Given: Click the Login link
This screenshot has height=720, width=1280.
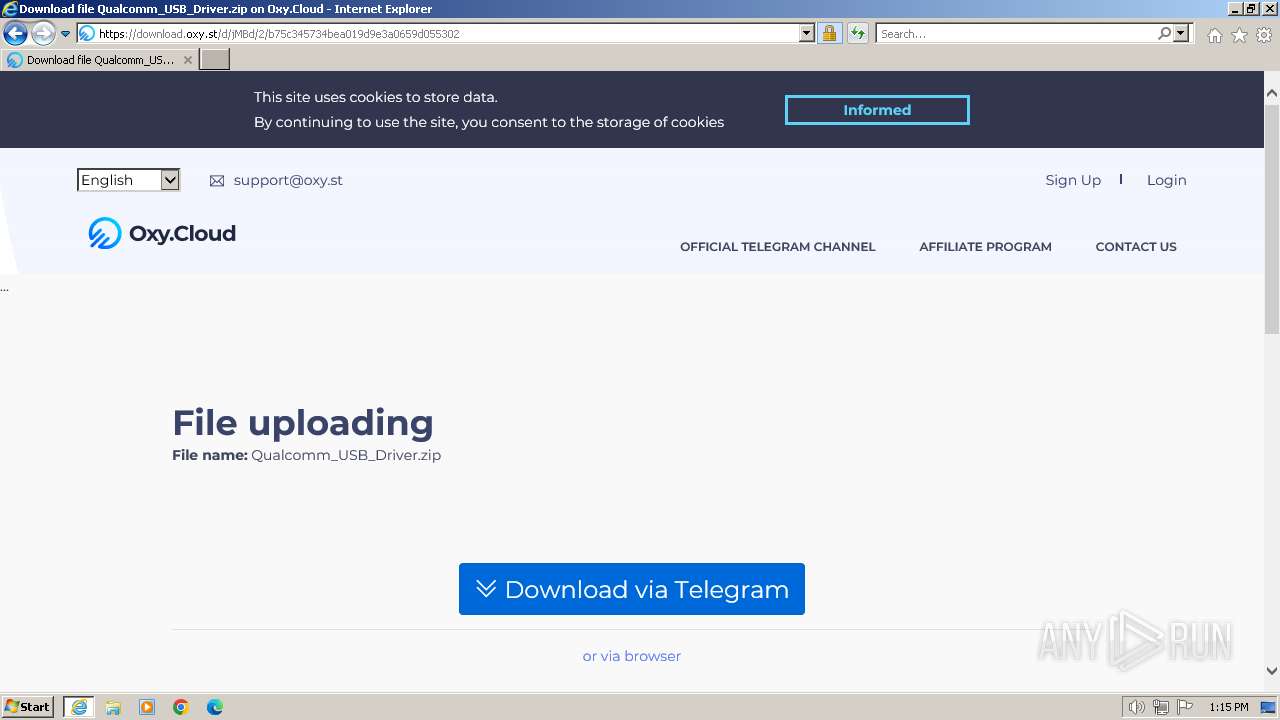Looking at the screenshot, I should pos(1166,180).
